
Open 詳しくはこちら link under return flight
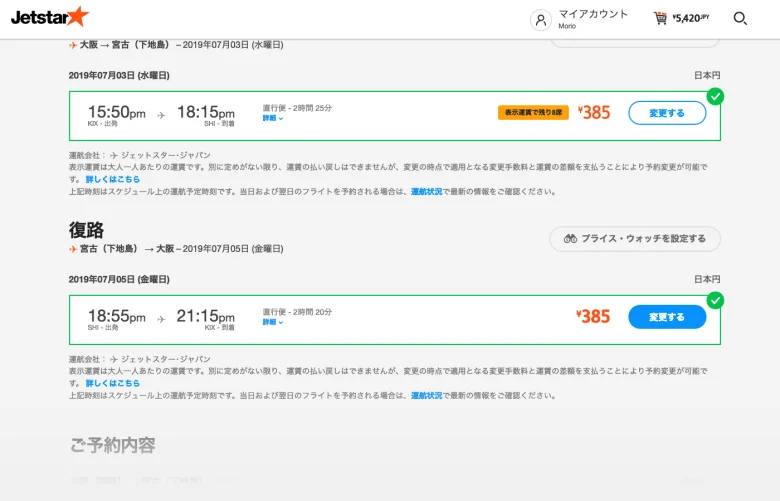pos(113,383)
